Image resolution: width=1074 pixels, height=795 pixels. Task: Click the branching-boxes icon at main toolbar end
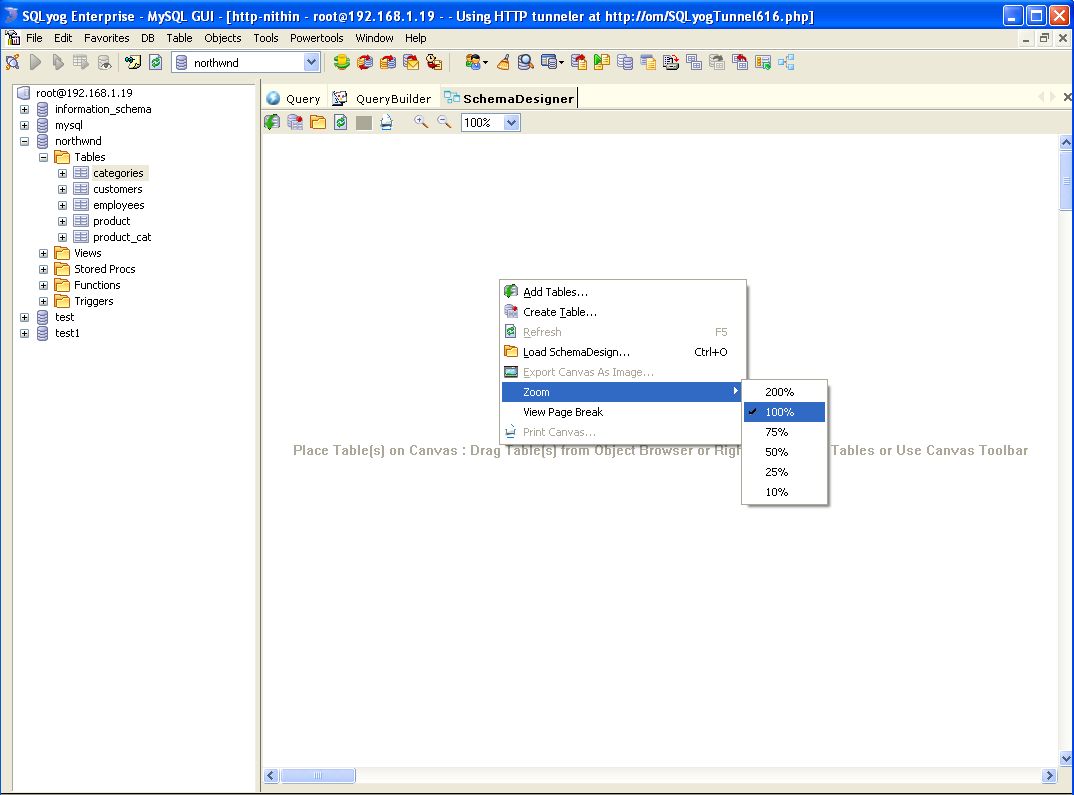tap(786, 63)
